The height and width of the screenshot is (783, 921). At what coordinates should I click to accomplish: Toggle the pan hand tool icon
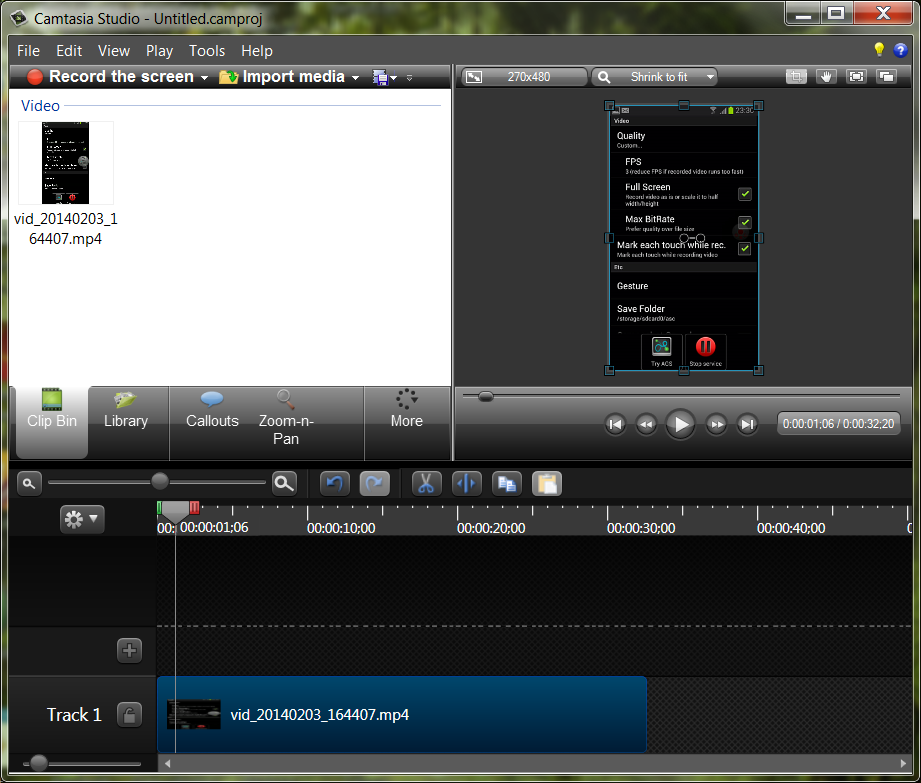click(826, 77)
